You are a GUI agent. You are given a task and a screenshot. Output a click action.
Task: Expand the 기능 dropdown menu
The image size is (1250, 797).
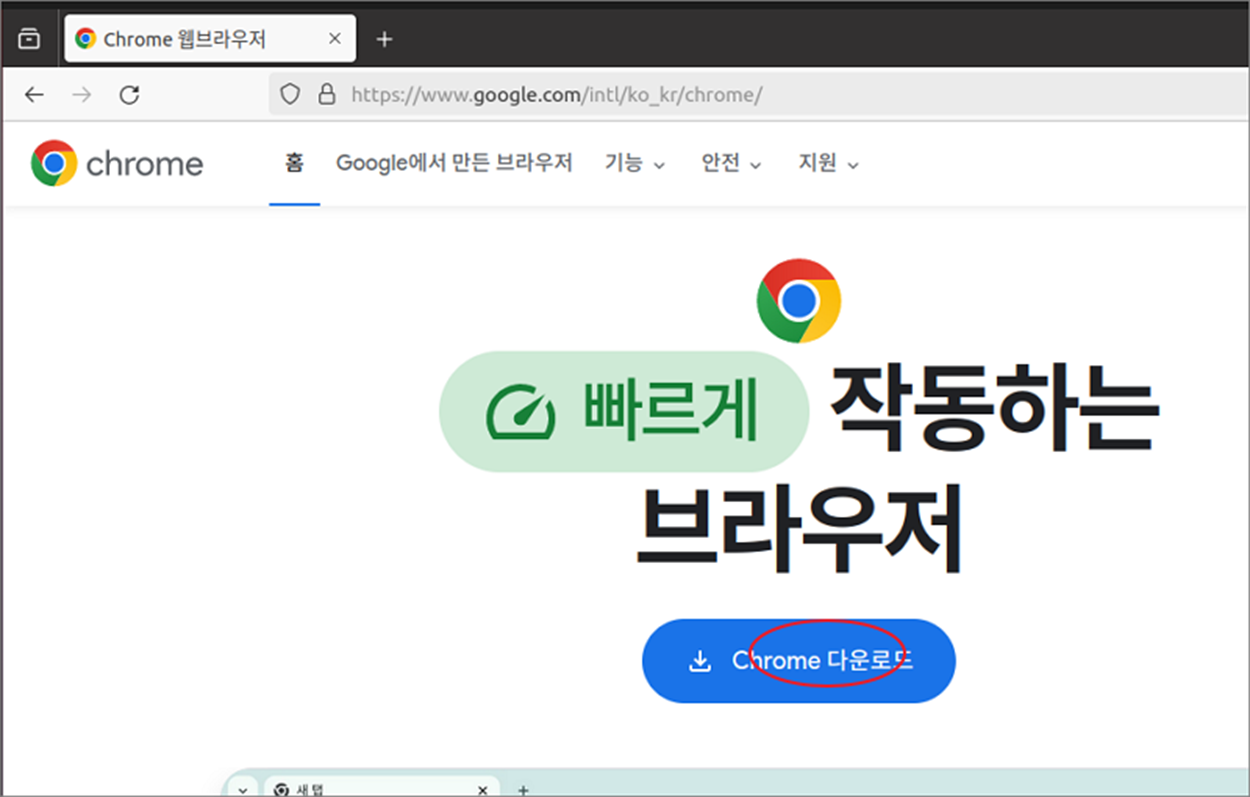coord(635,163)
